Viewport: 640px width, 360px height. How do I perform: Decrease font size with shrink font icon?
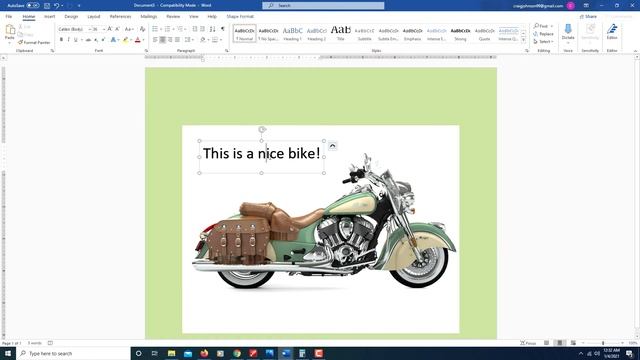coord(117,29)
